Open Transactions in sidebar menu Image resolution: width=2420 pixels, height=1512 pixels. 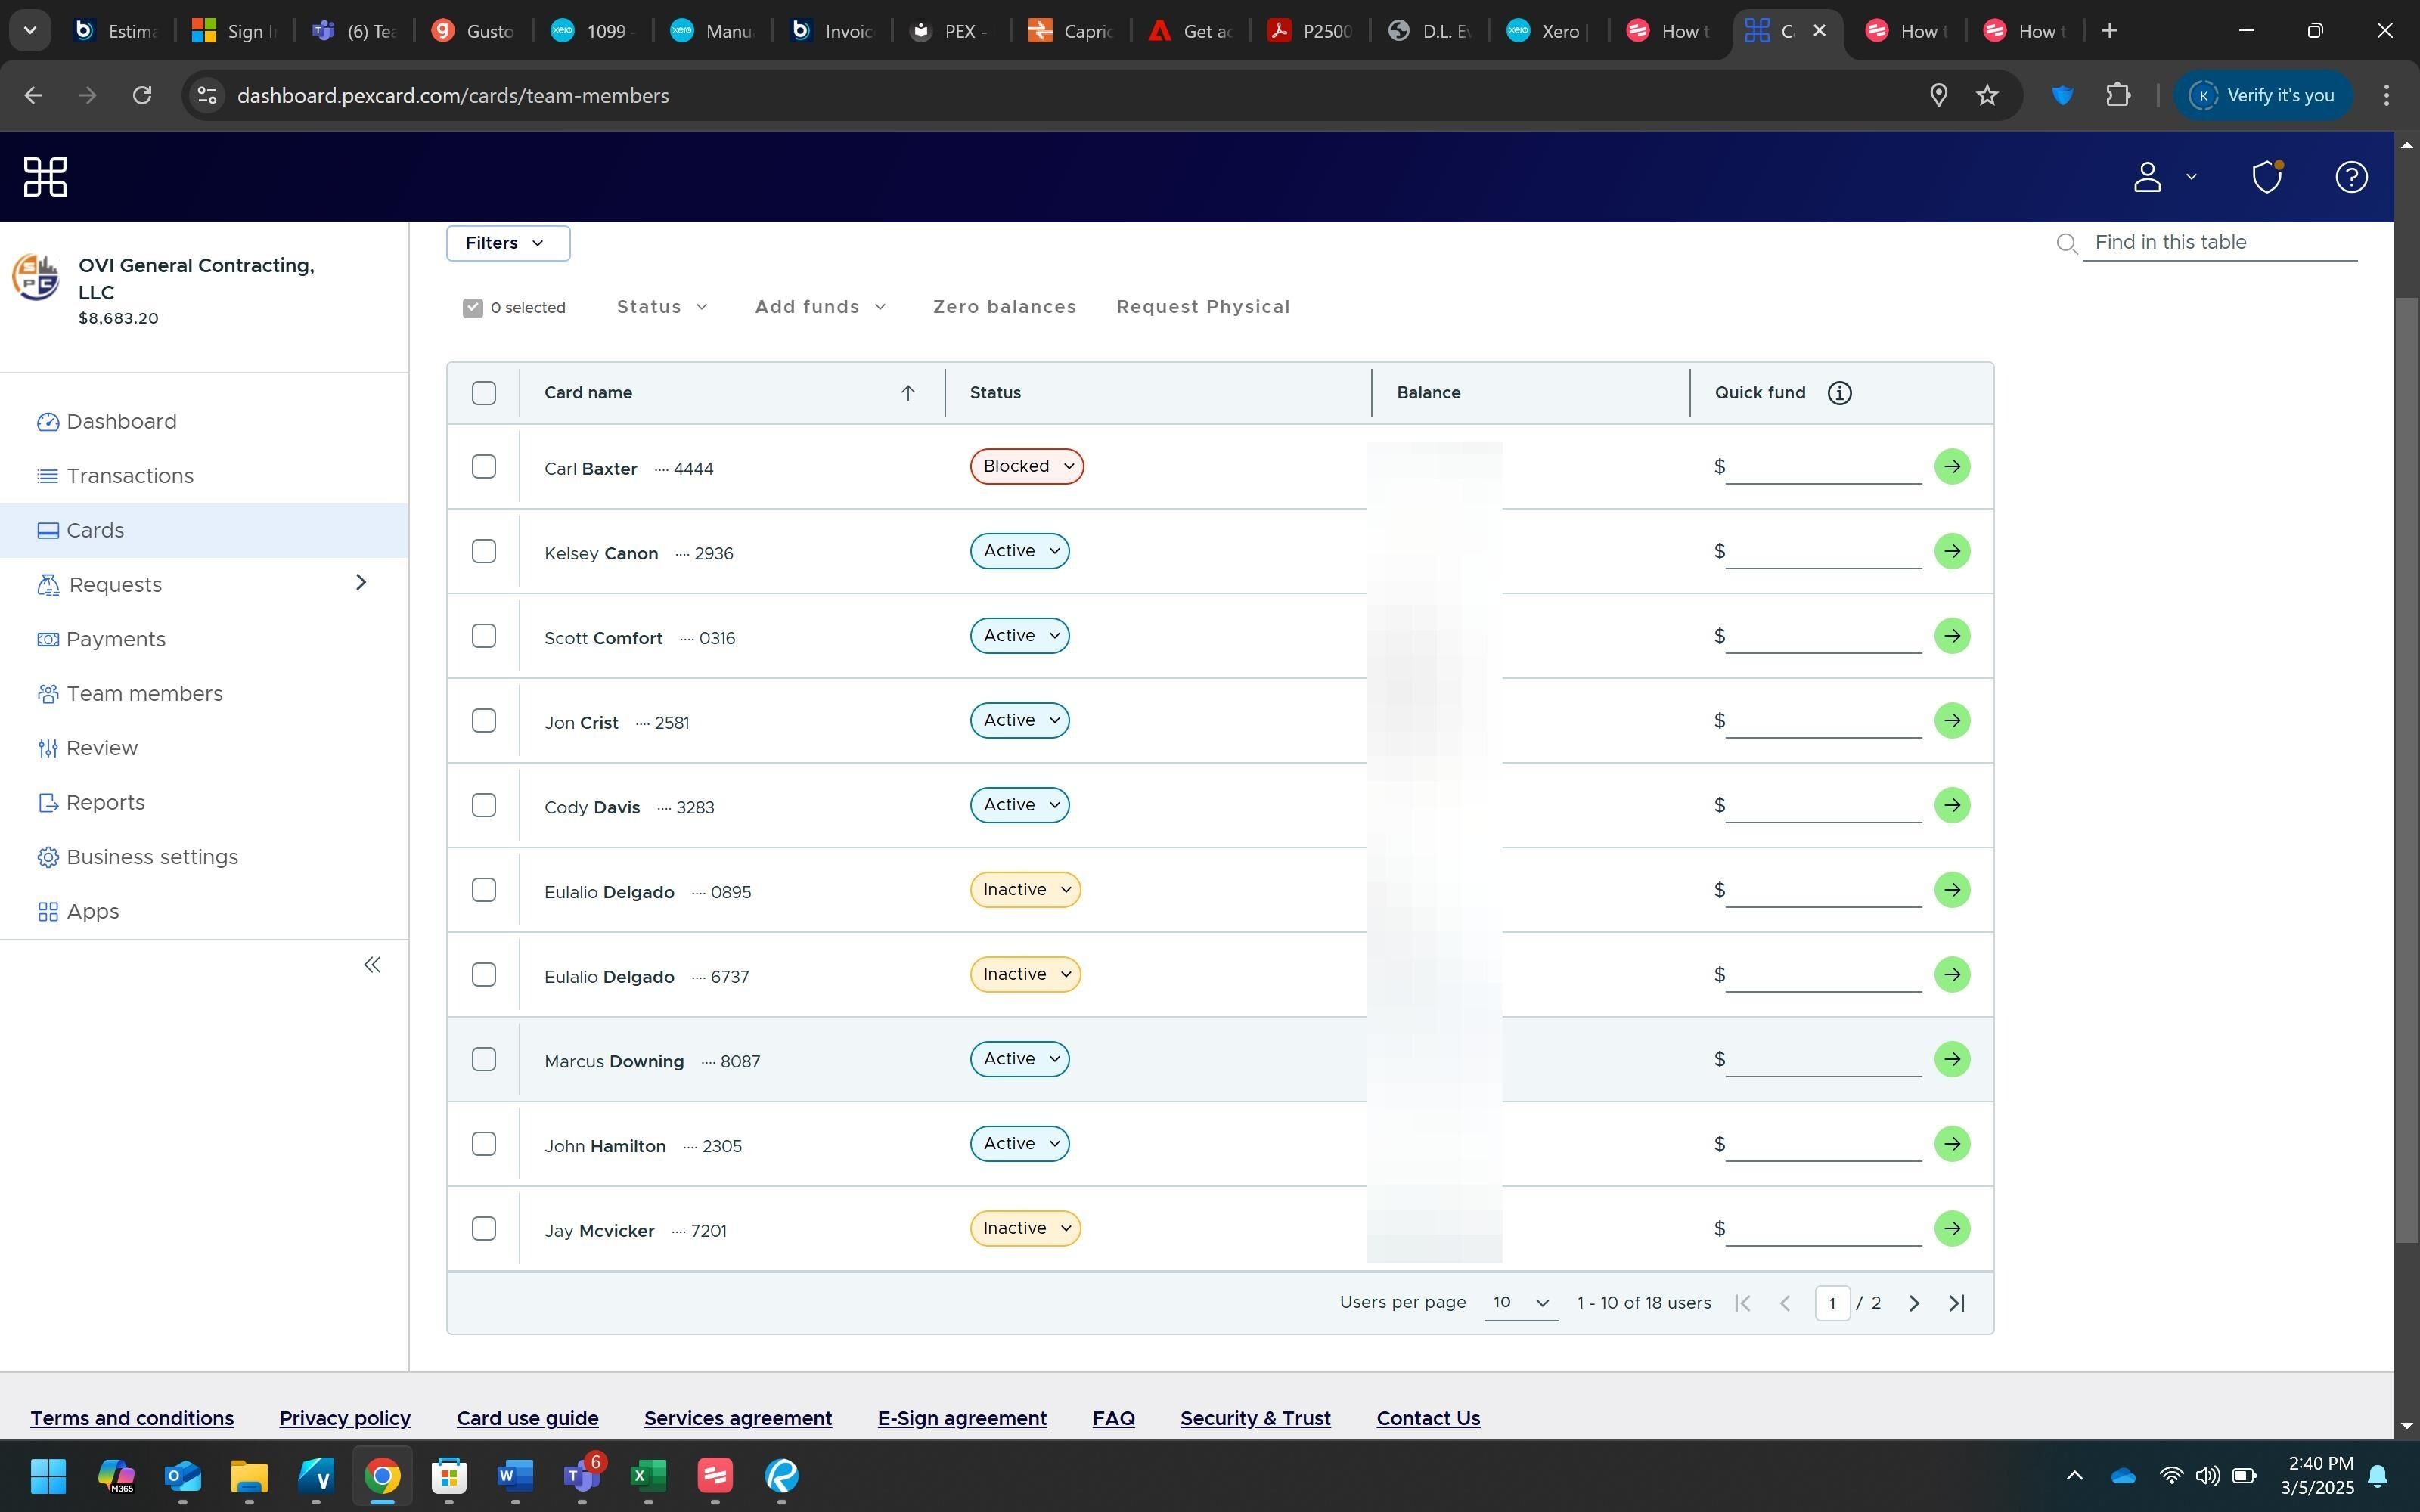point(130,476)
